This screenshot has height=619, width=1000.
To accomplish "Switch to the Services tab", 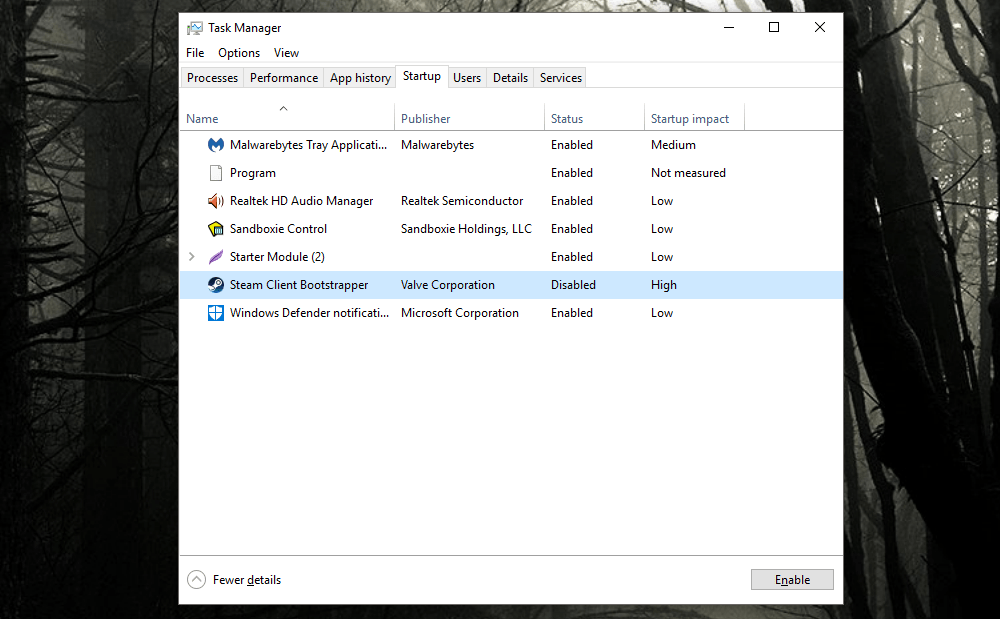I will (560, 77).
